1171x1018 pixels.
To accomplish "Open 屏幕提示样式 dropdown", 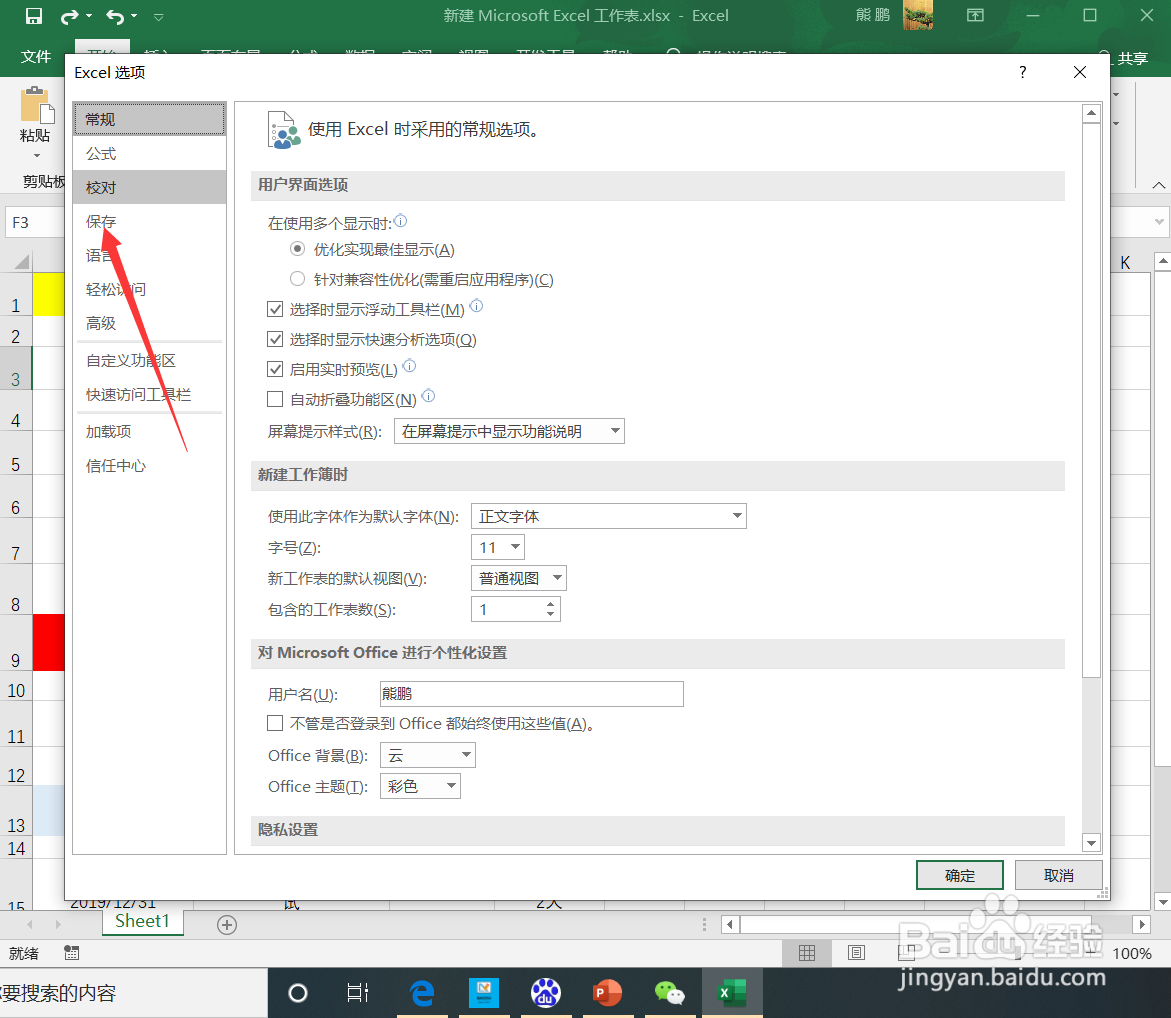I will 509,431.
